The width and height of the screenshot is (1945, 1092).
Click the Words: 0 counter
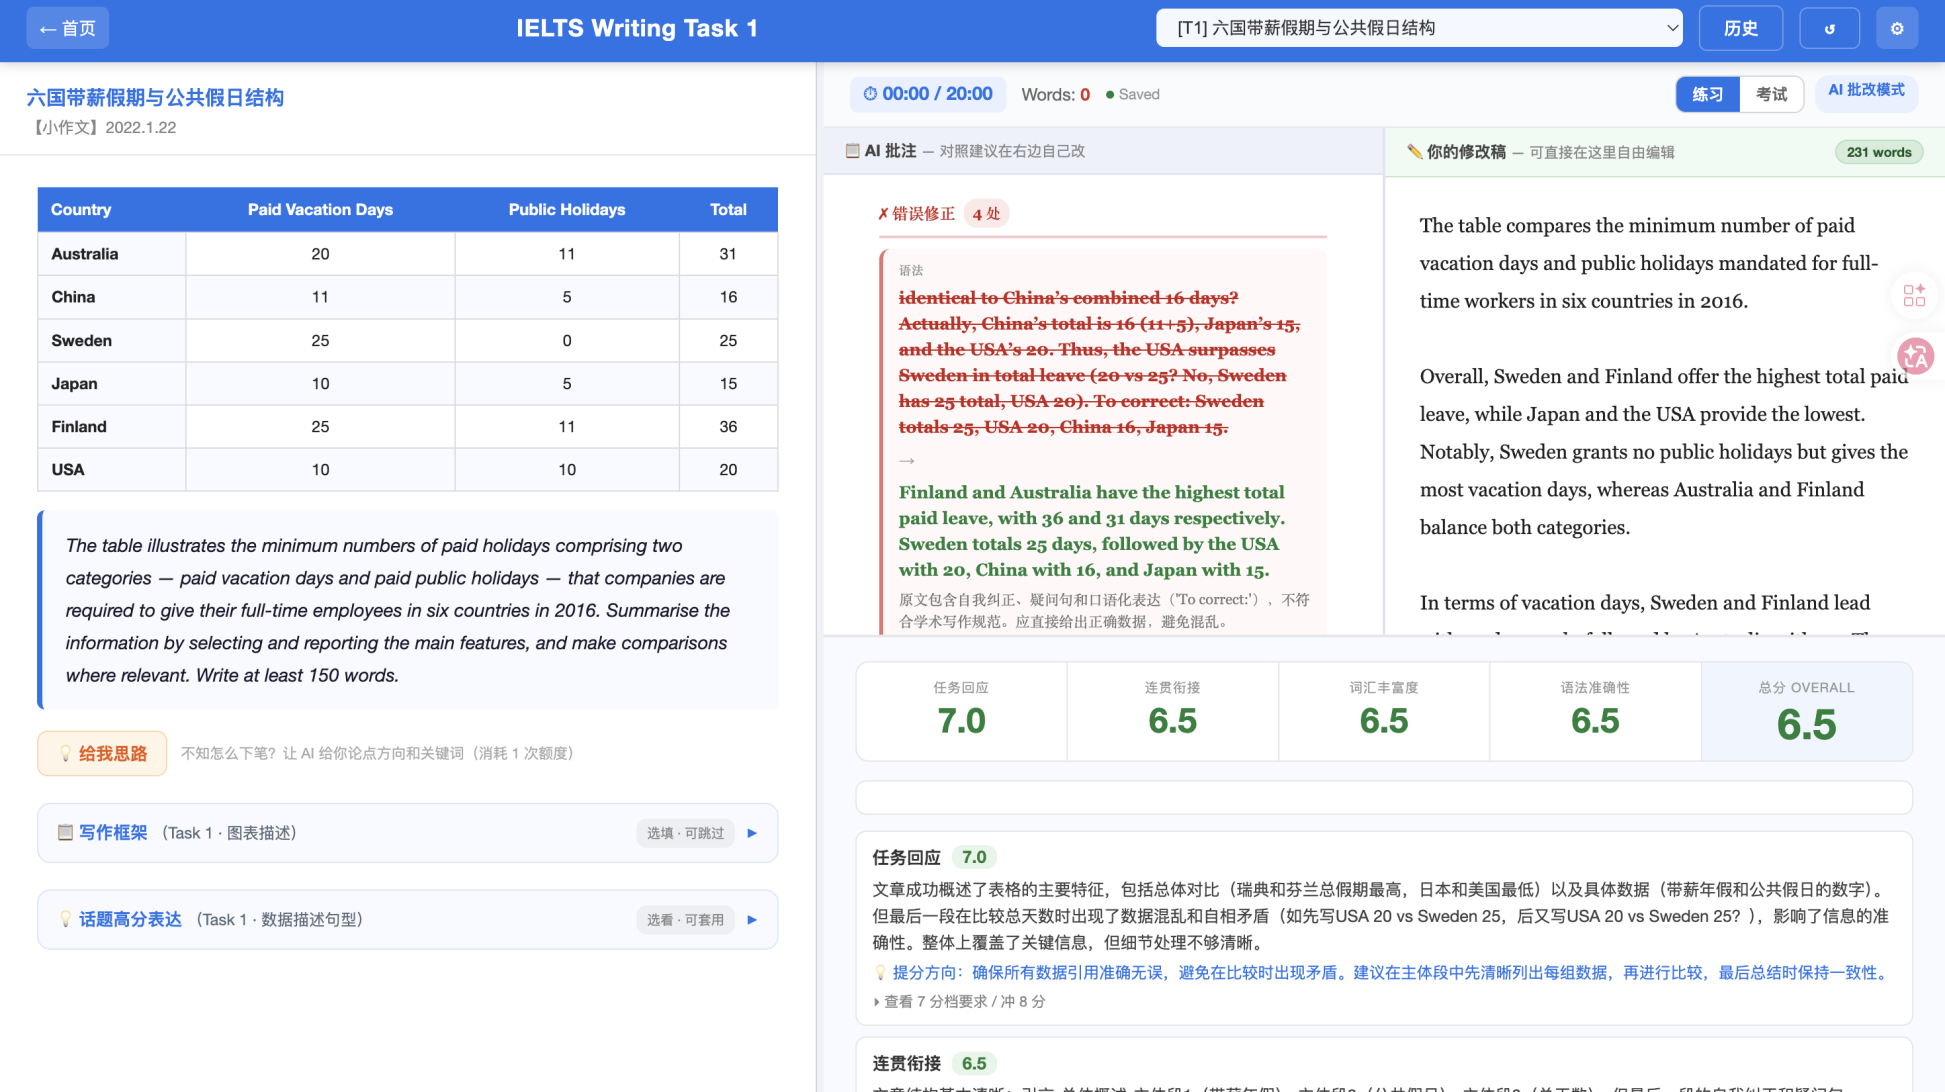pyautogui.click(x=1055, y=95)
